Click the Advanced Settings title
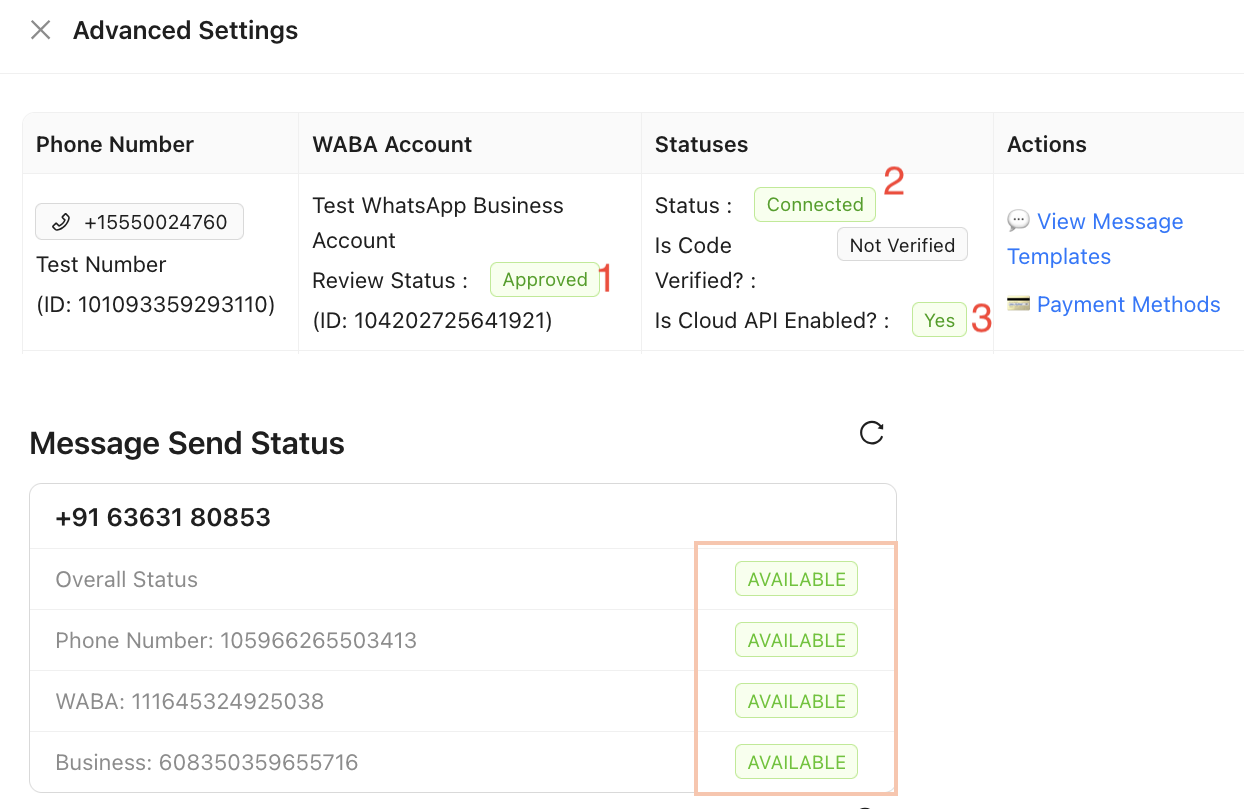Screen dimensions: 1244x809 (x=185, y=30)
